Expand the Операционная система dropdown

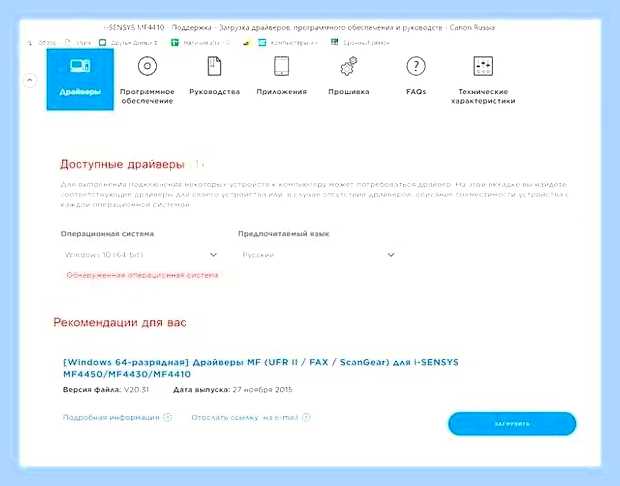coord(141,255)
